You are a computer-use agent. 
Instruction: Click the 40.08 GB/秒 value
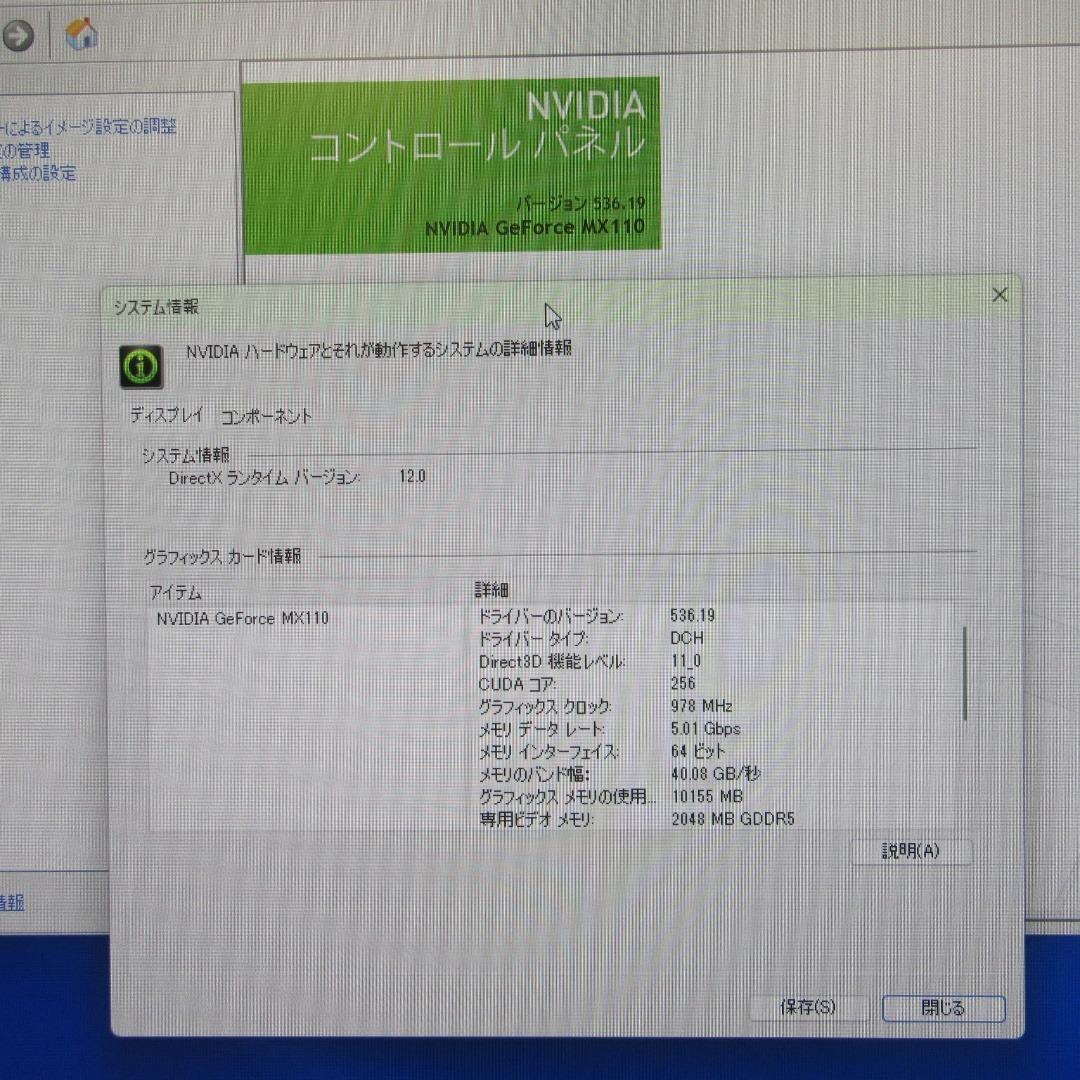[x=716, y=773]
